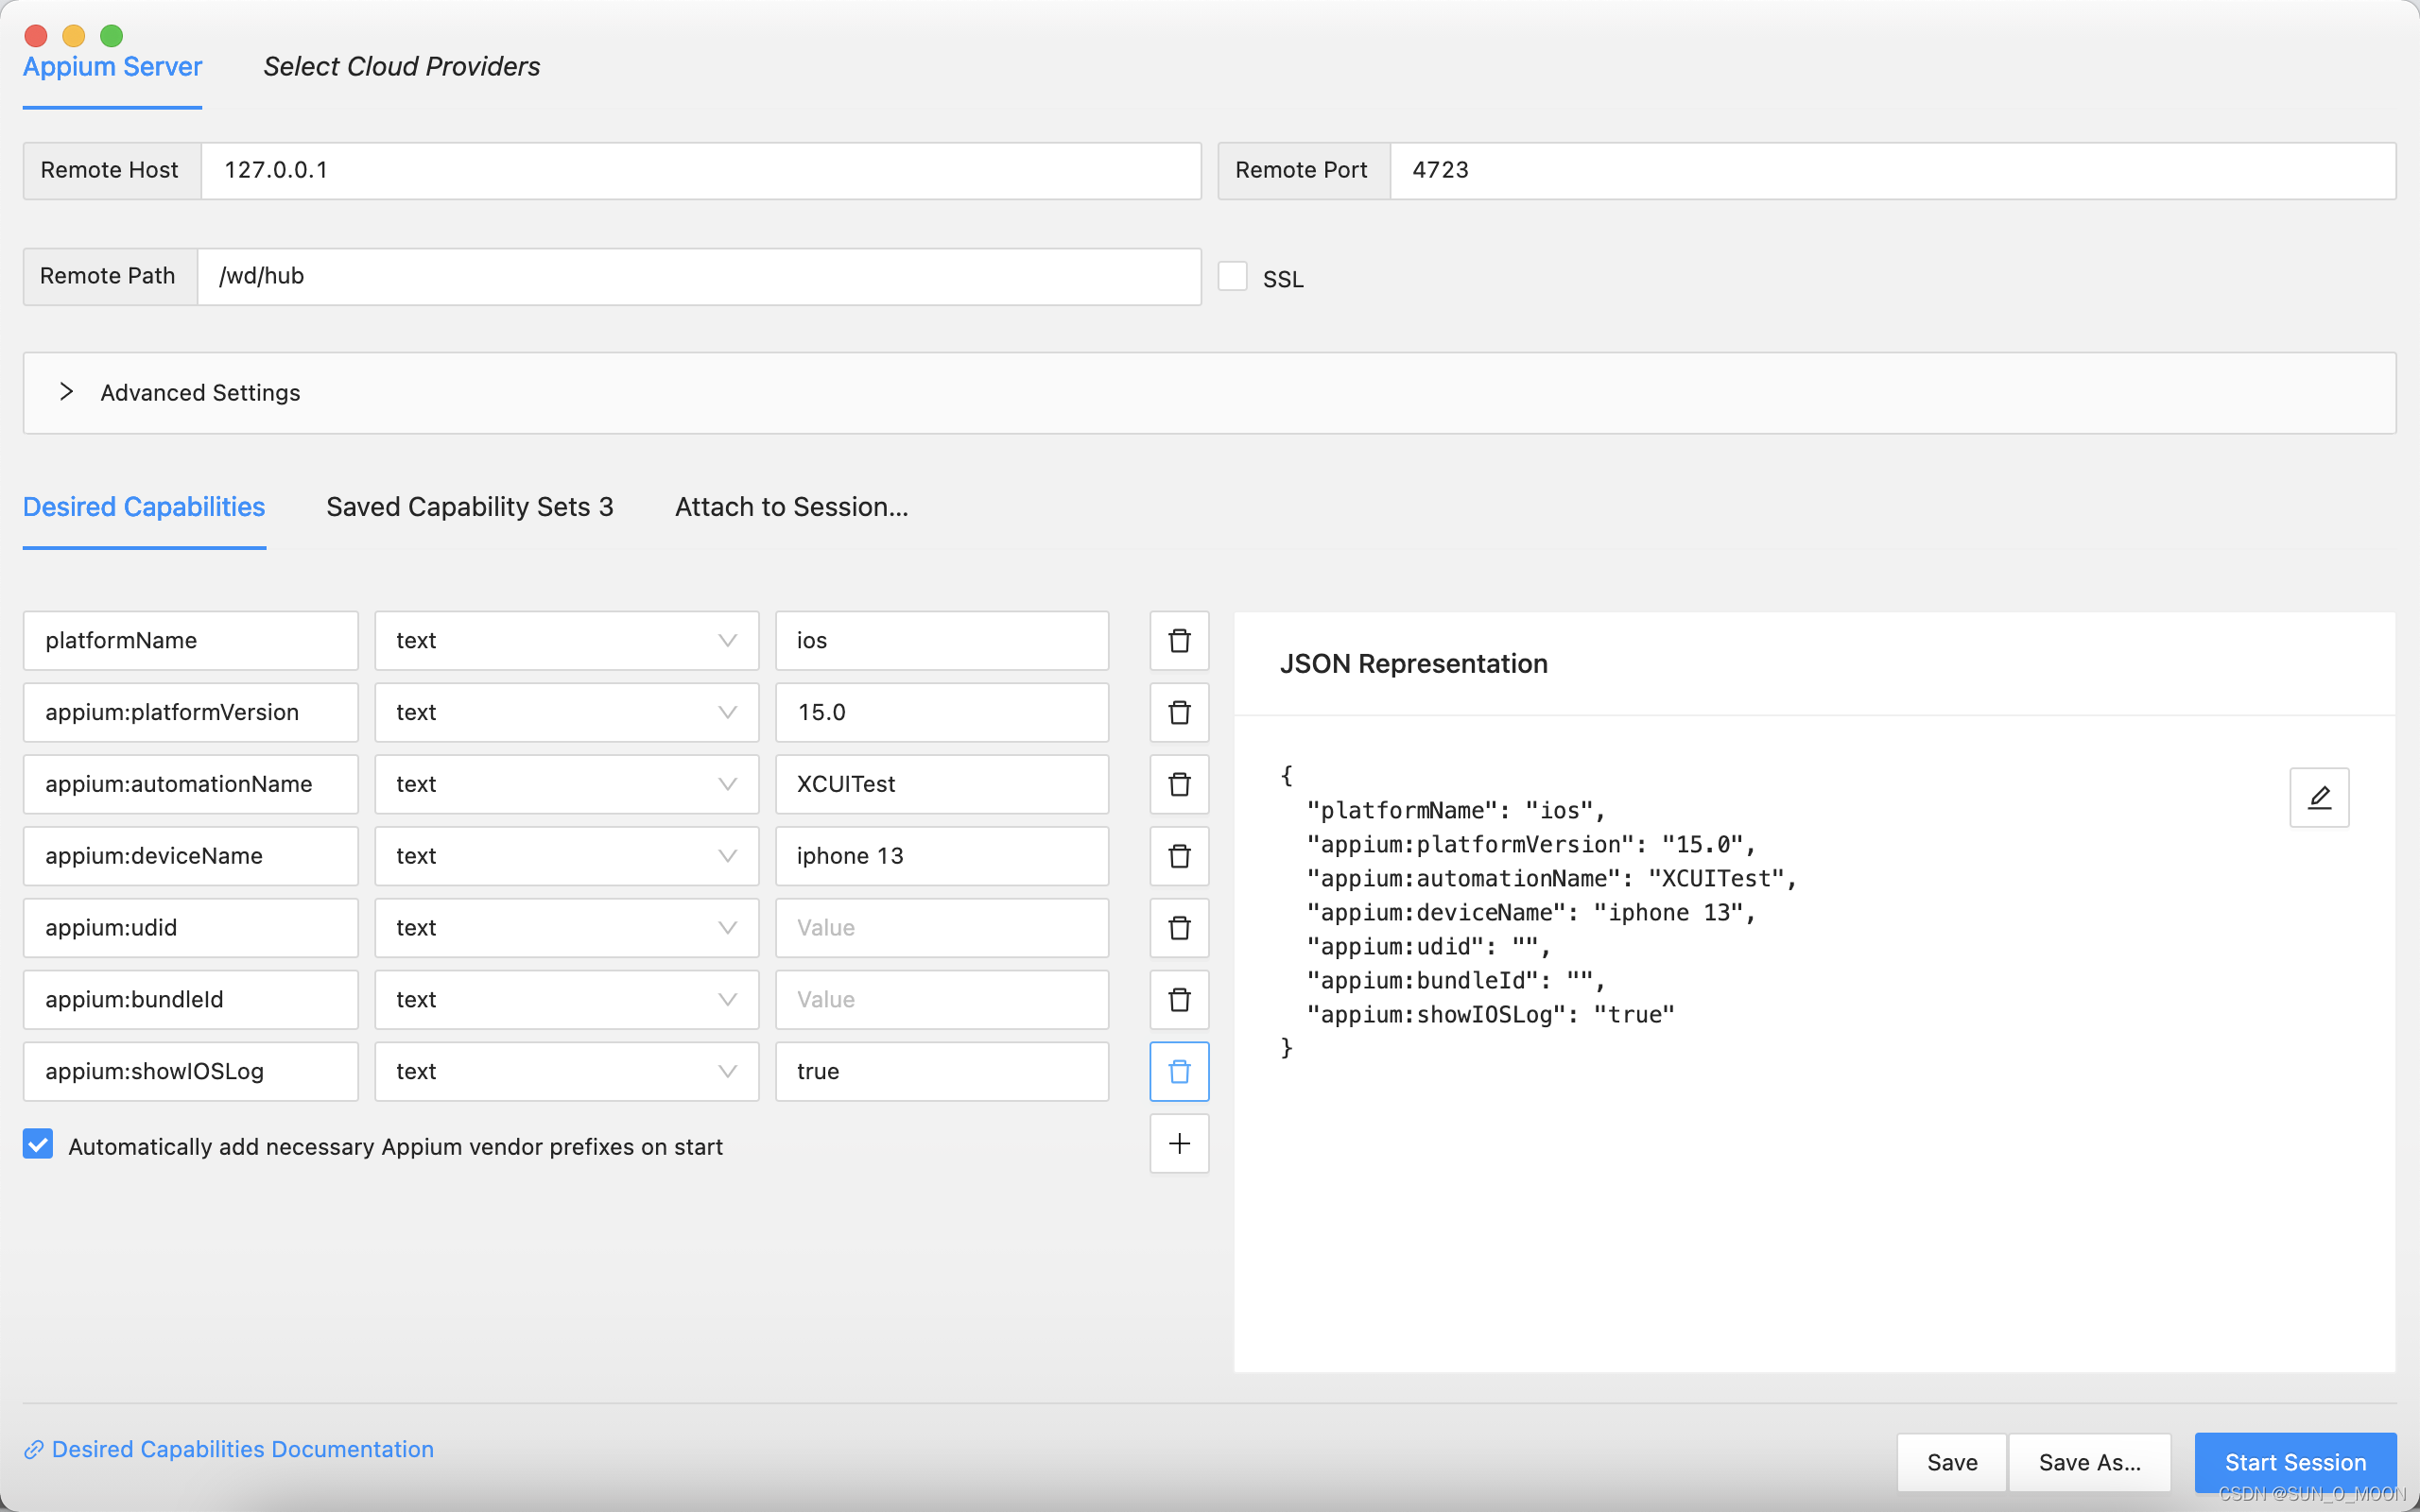The width and height of the screenshot is (2420, 1512).
Task: Start Session with the blue button
Action: point(2295,1462)
